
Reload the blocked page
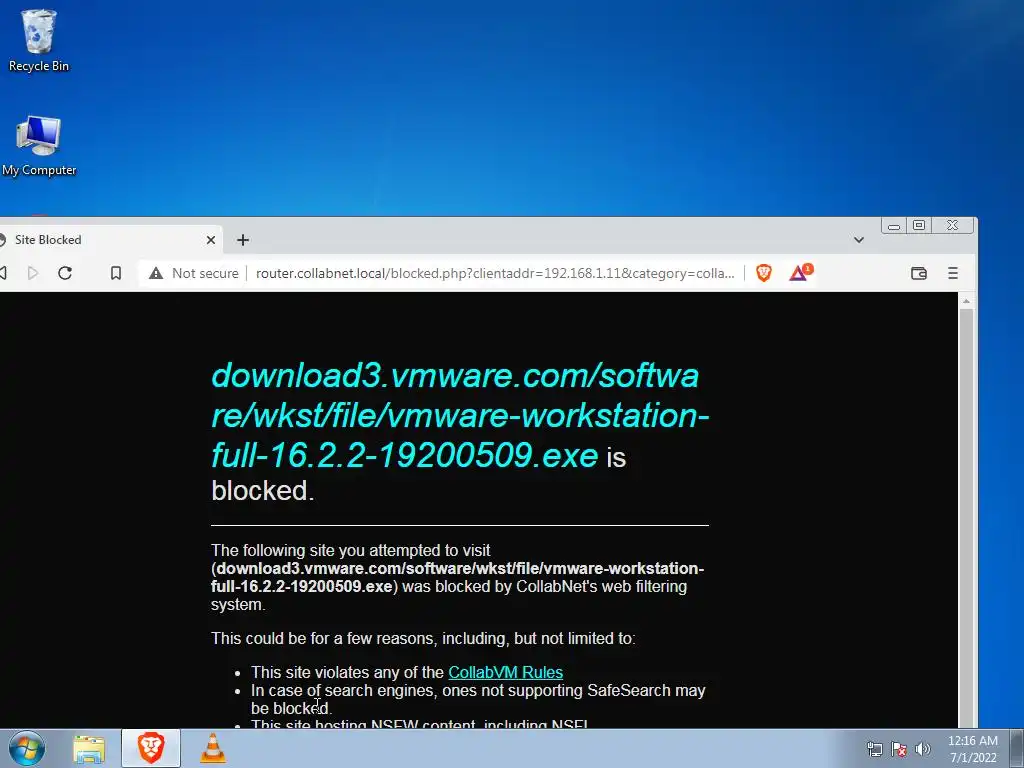point(65,273)
